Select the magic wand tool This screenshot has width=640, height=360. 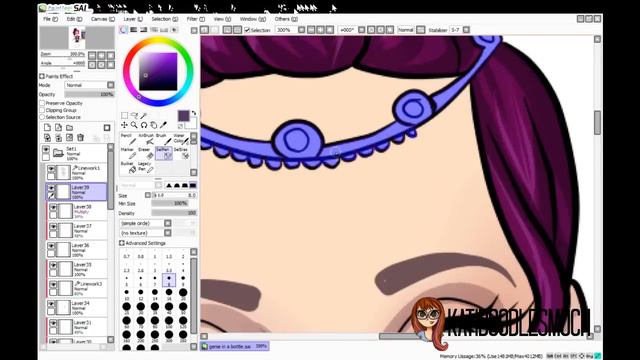(x=143, y=116)
